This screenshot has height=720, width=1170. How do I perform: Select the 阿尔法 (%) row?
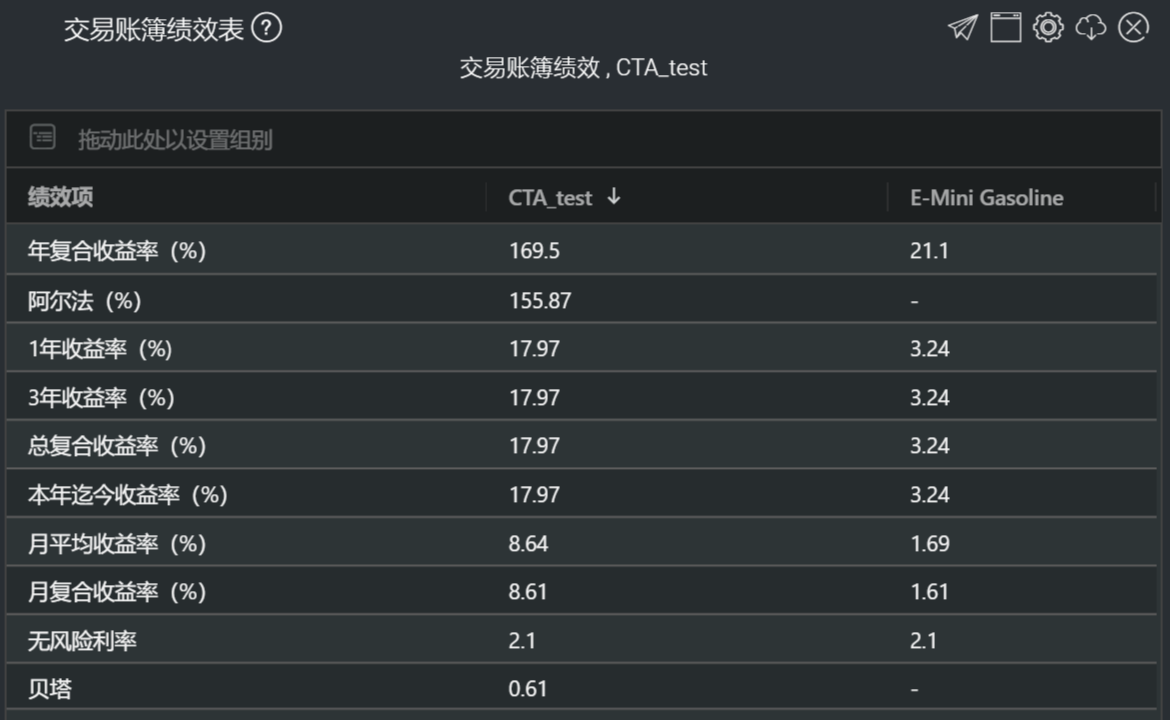pyautogui.click(x=582, y=300)
